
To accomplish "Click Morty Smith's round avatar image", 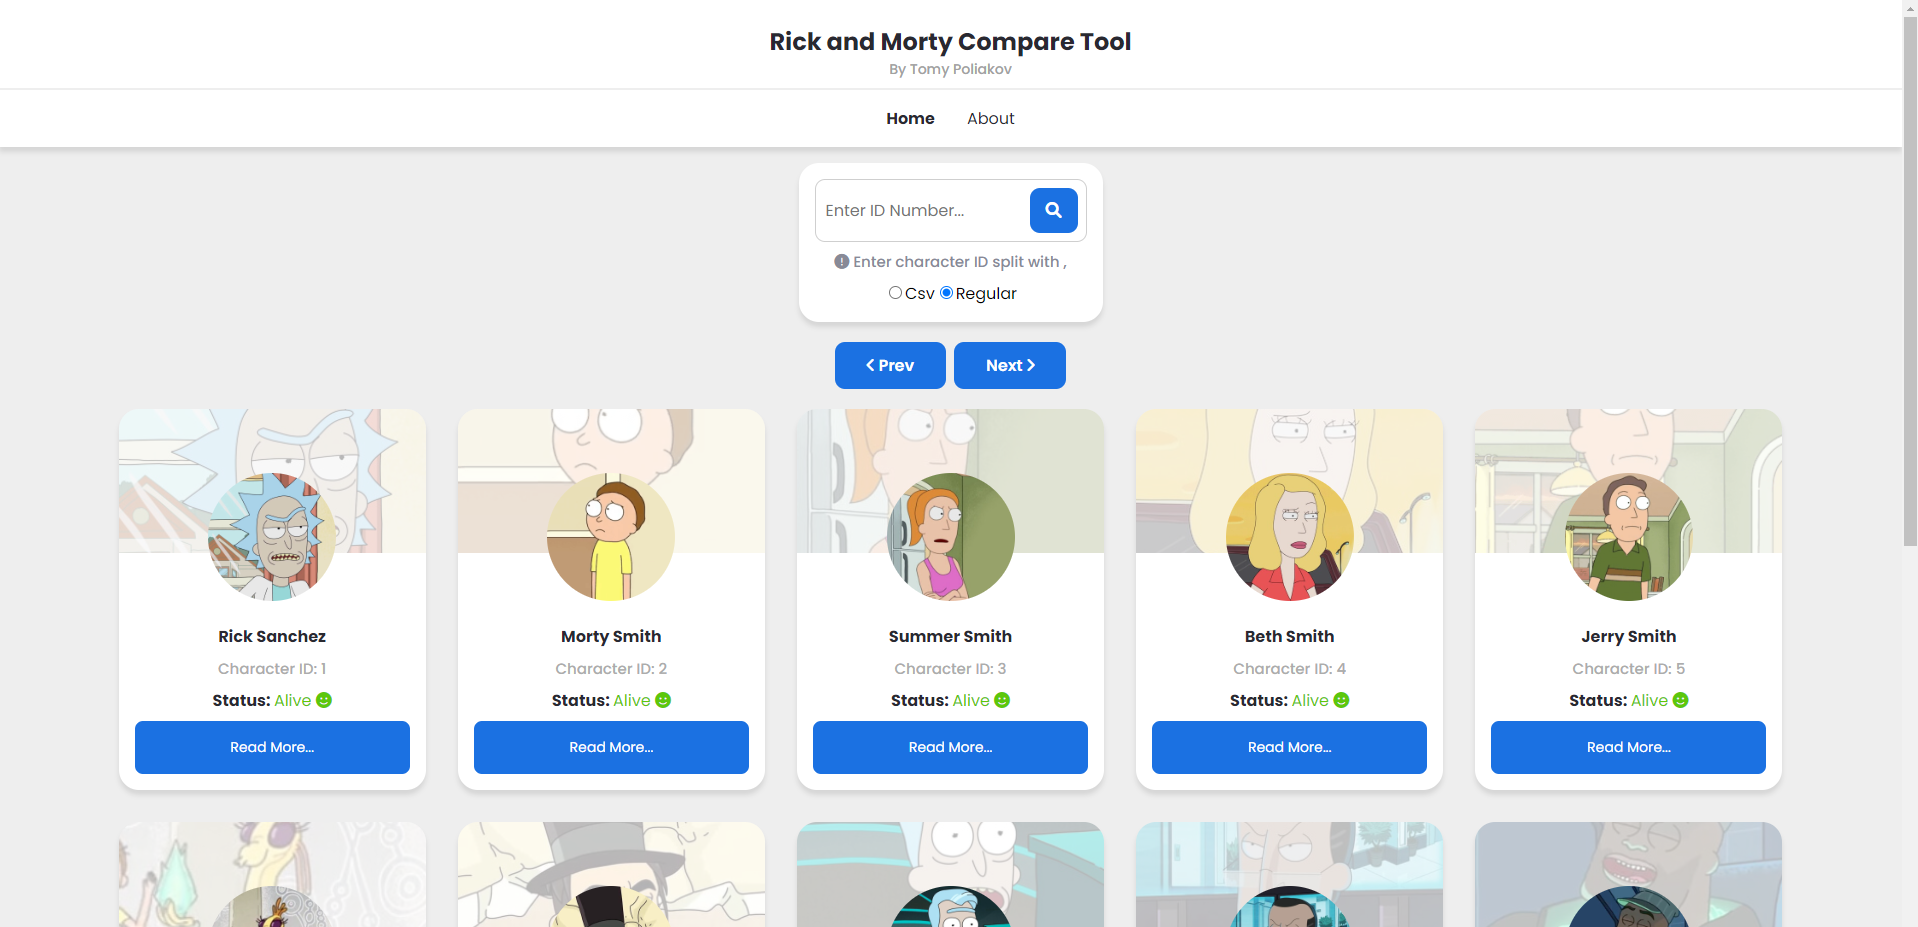I will click(x=611, y=537).
